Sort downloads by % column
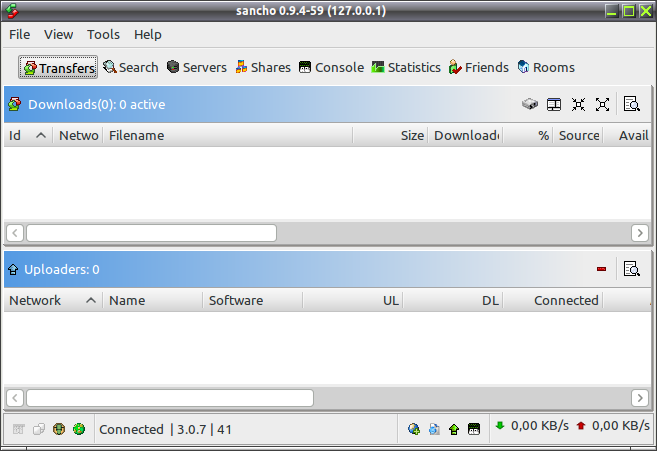Screen dimensions: 657x451 (528, 135)
